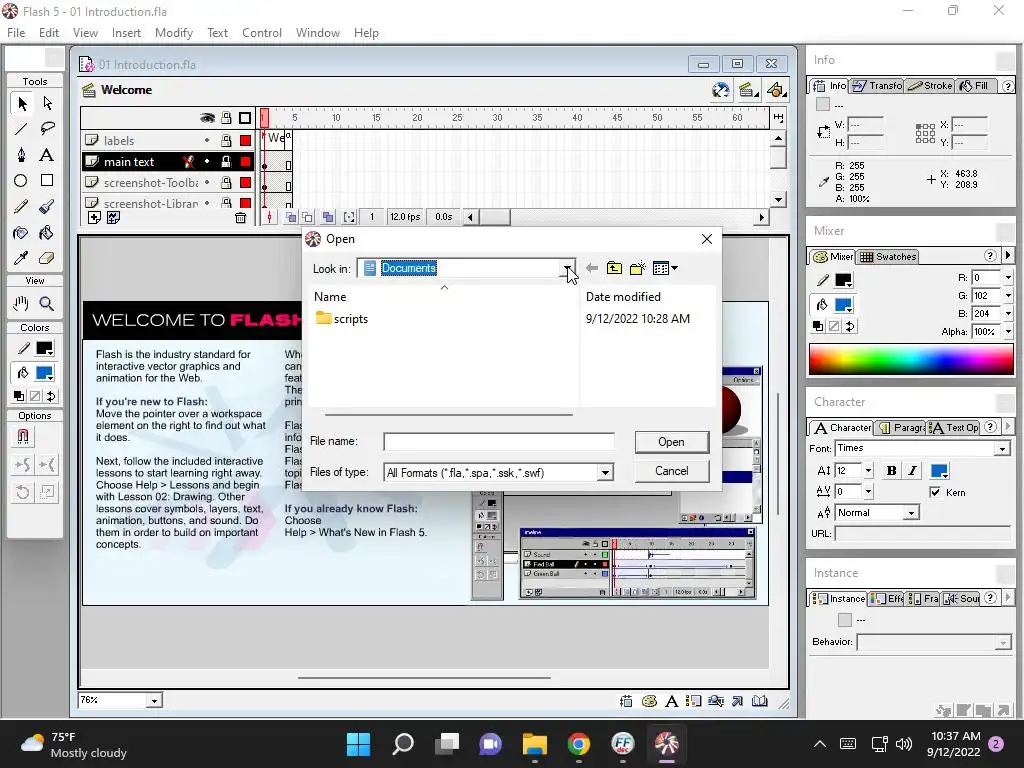Click the File name input field
Image resolution: width=1024 pixels, height=768 pixels.
[x=499, y=442]
